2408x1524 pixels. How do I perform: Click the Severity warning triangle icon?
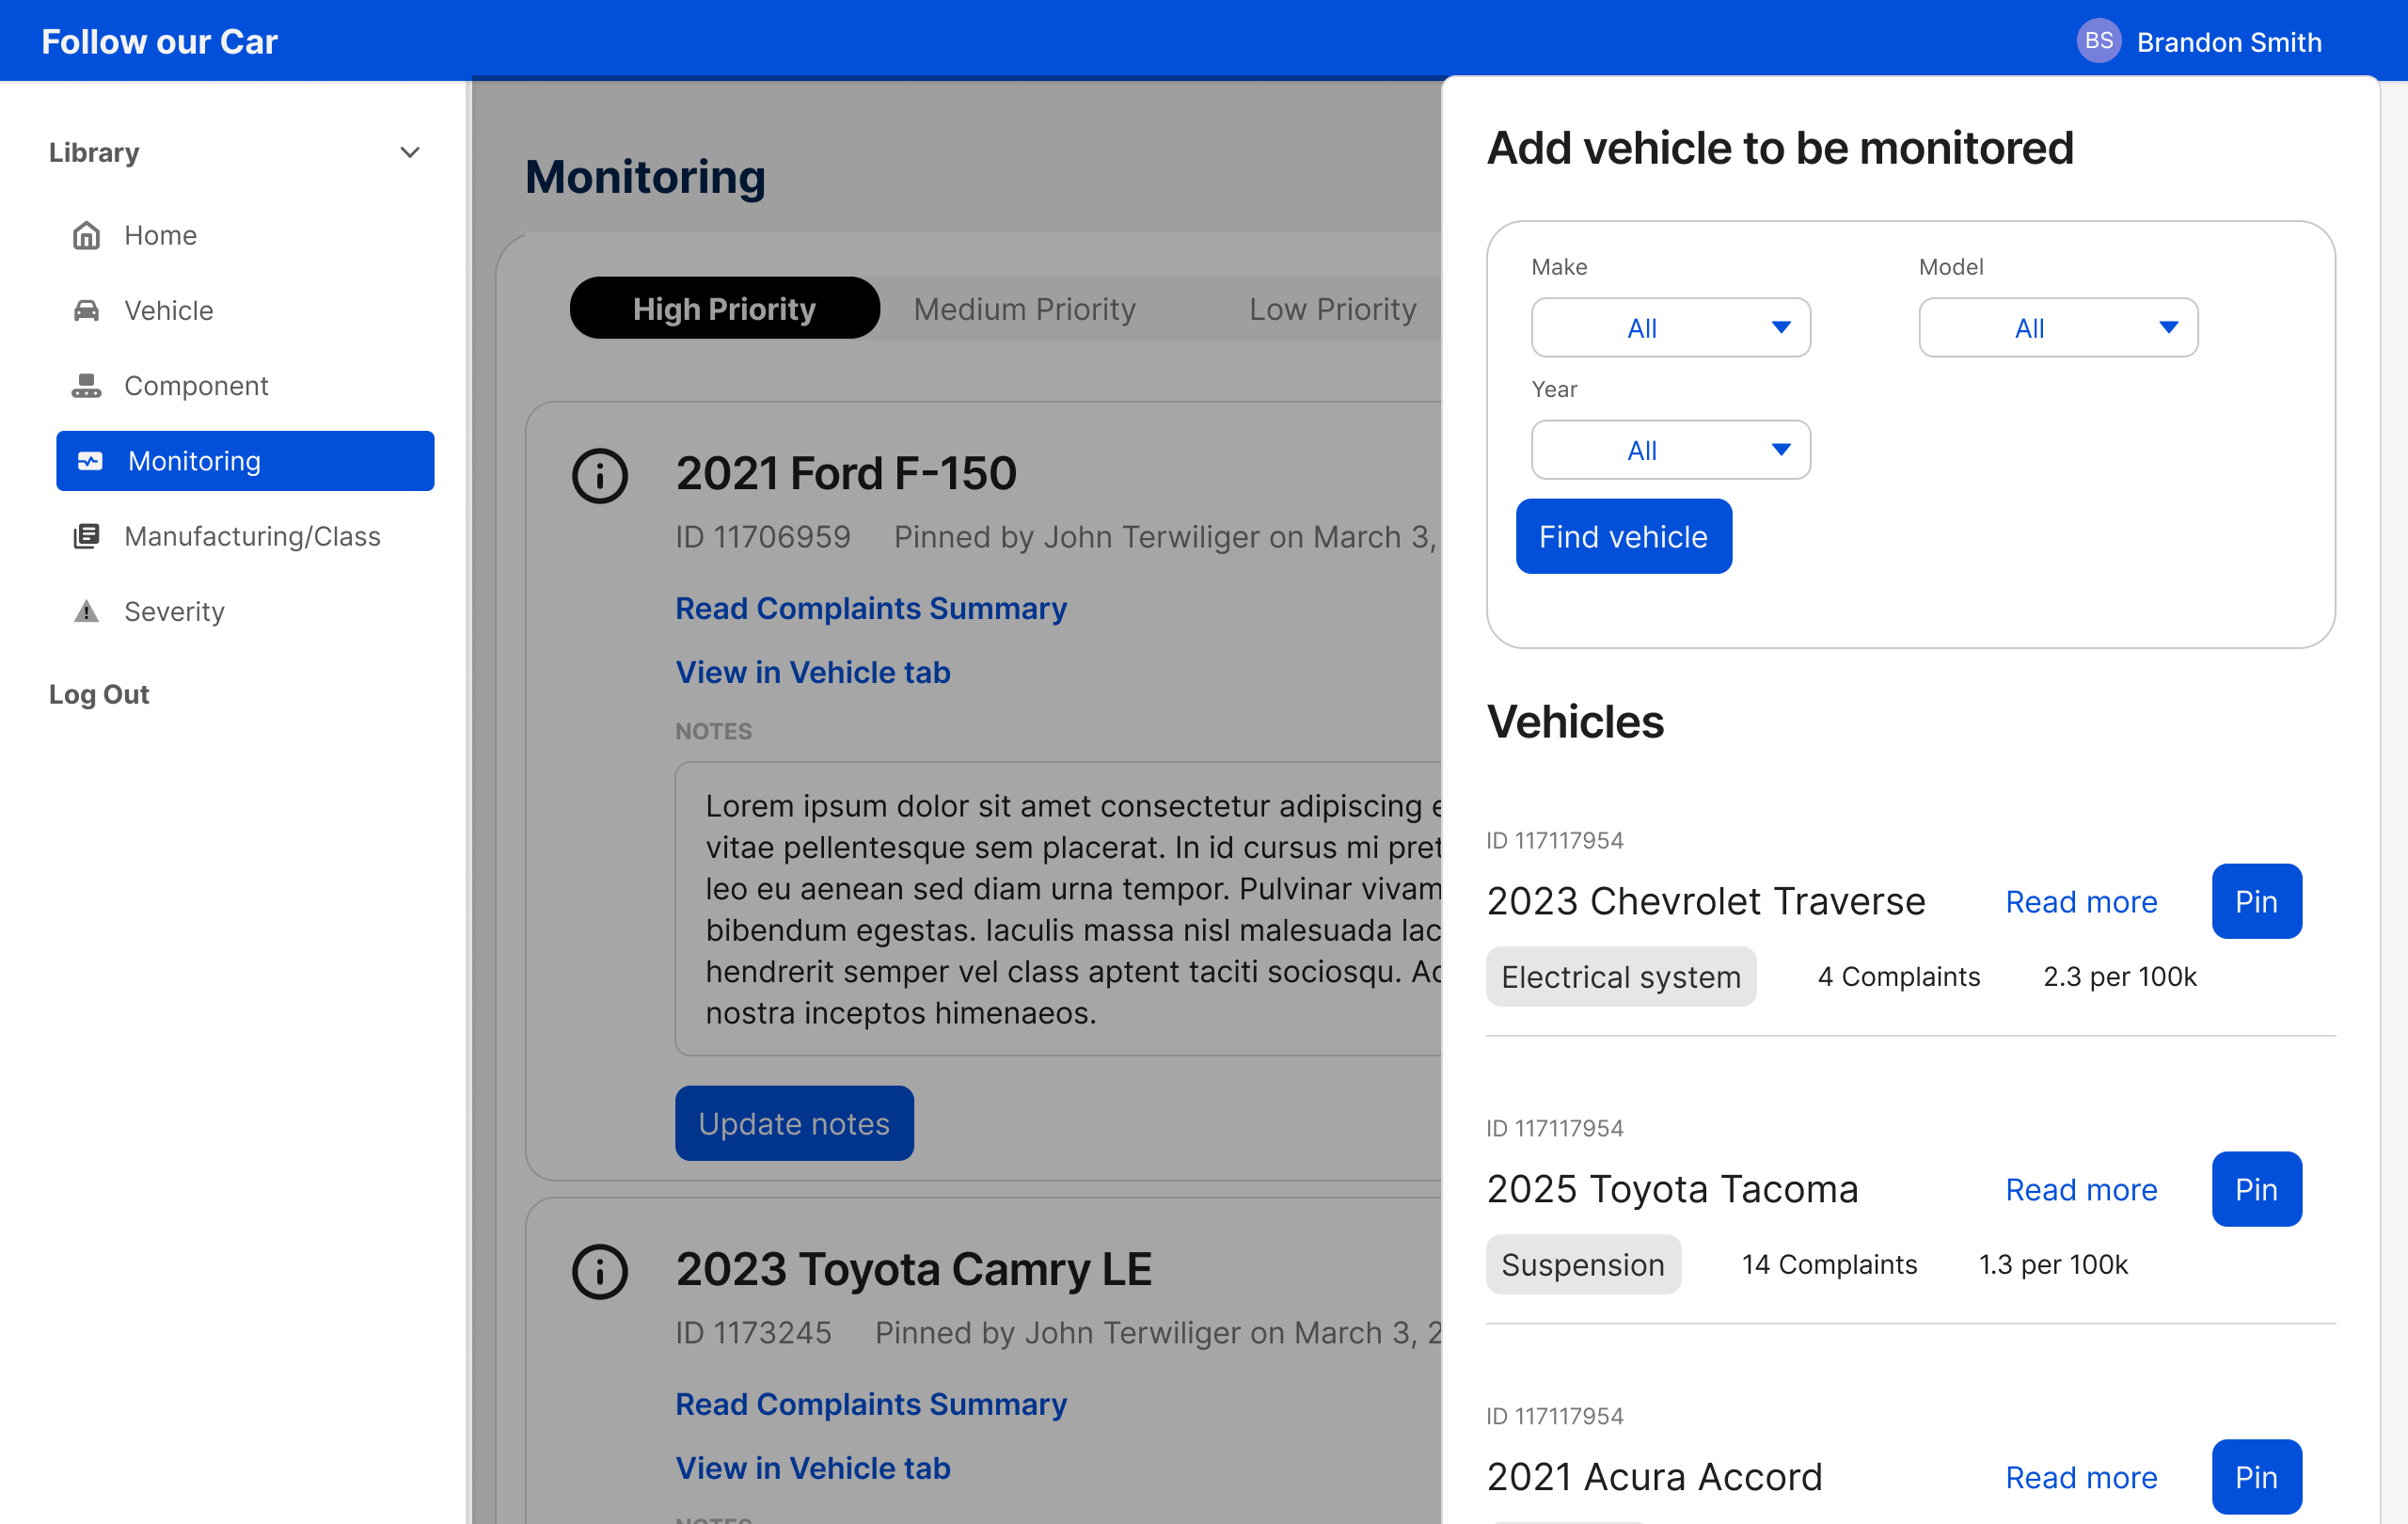point(87,611)
